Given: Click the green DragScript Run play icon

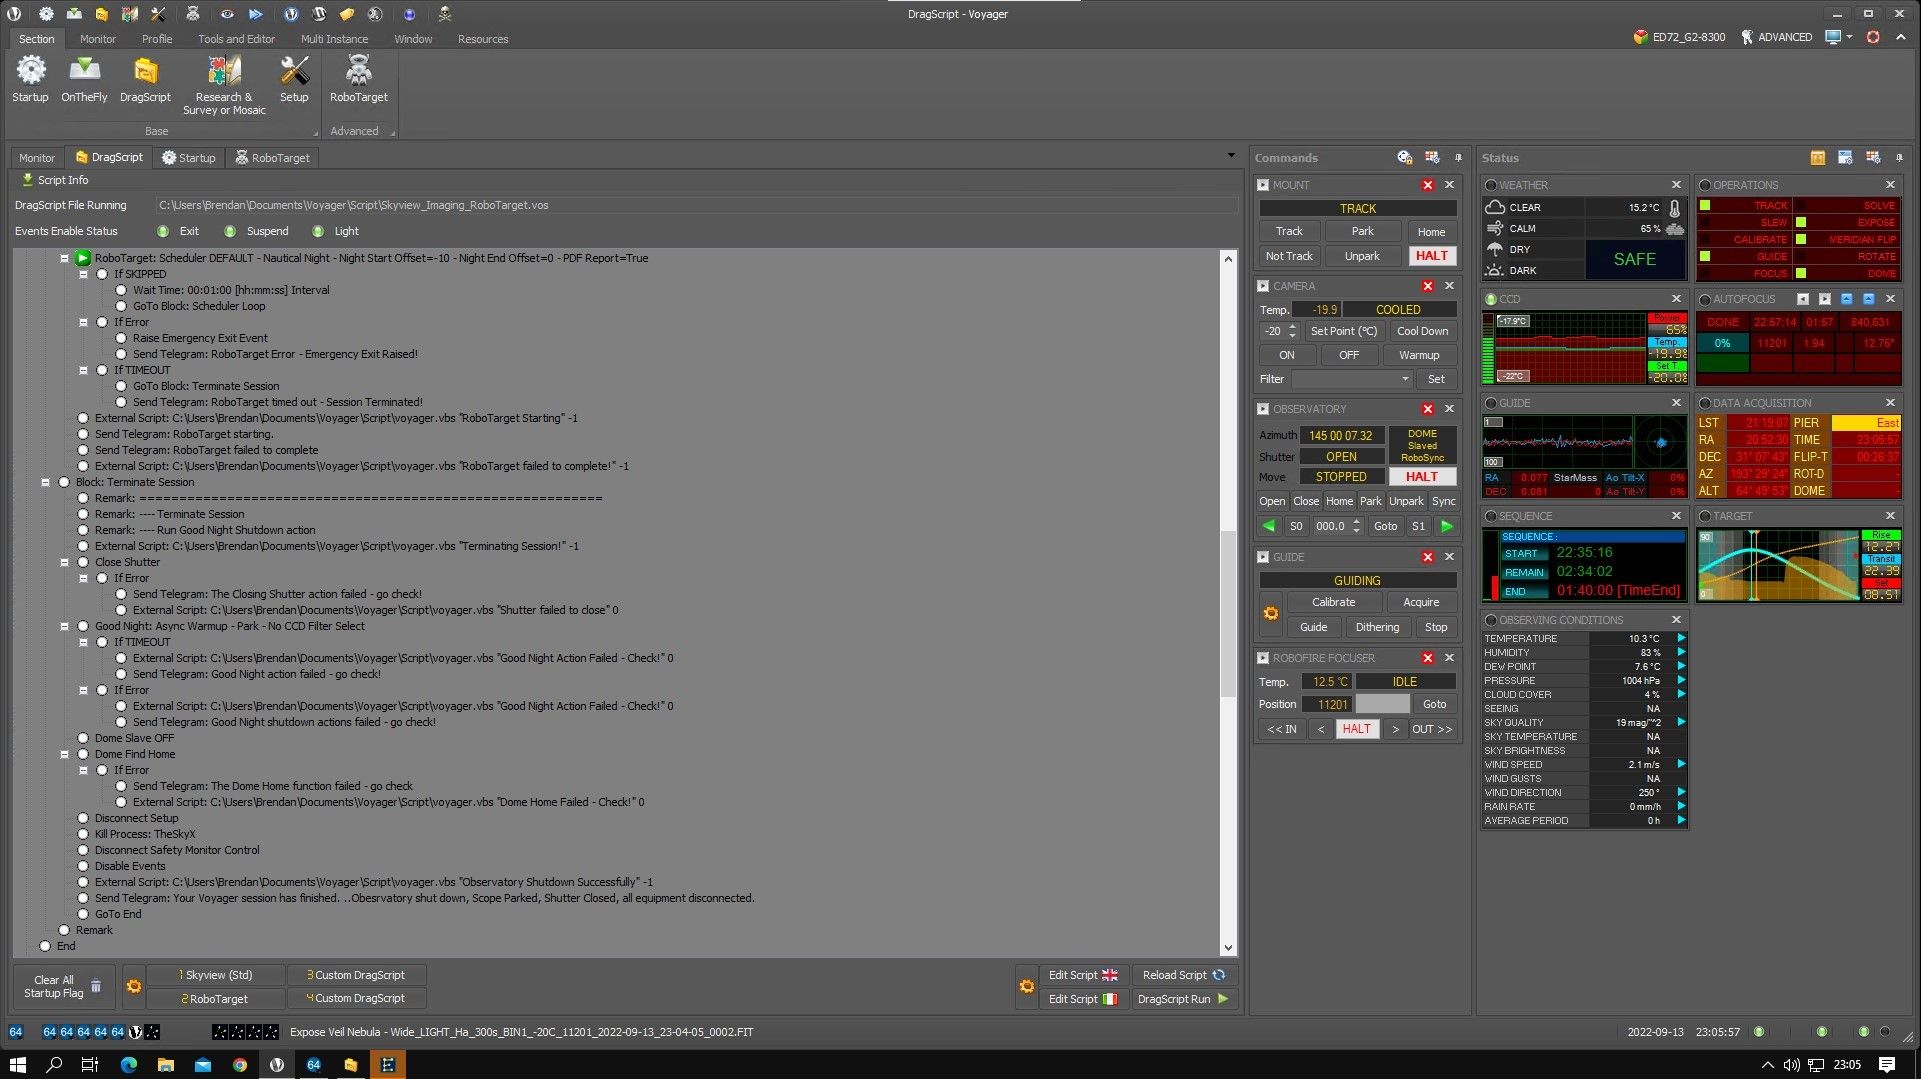Looking at the screenshot, I should coord(1223,999).
